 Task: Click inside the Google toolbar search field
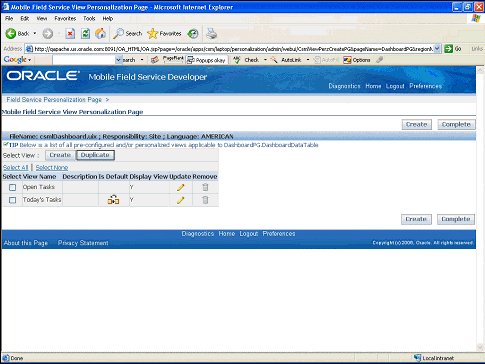(x=84, y=60)
